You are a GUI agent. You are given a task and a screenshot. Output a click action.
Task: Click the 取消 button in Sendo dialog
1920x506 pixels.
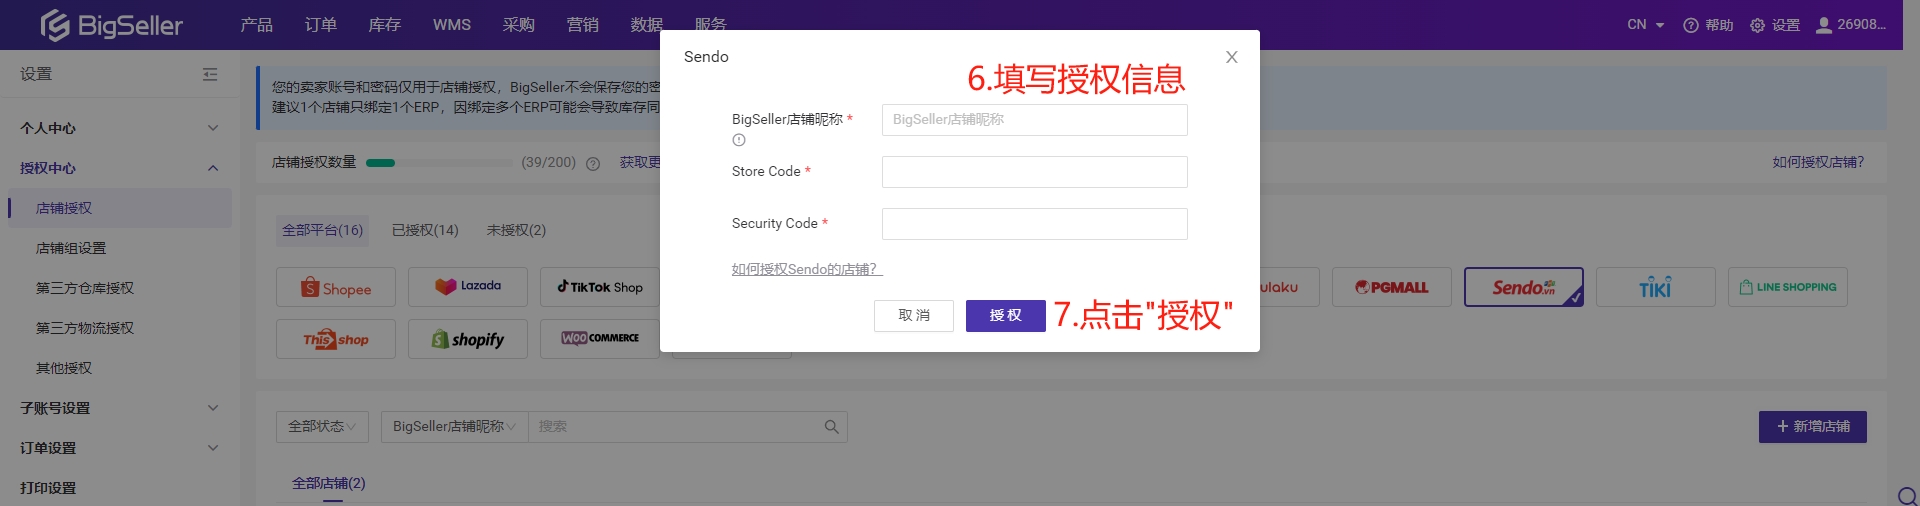[914, 316]
